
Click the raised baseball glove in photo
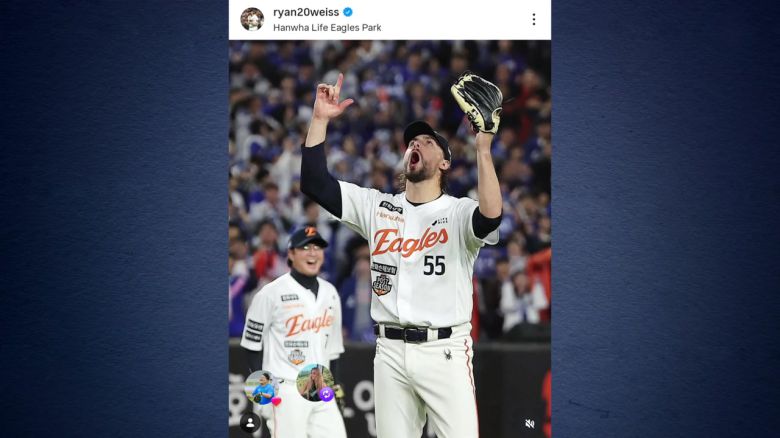pyautogui.click(x=477, y=103)
